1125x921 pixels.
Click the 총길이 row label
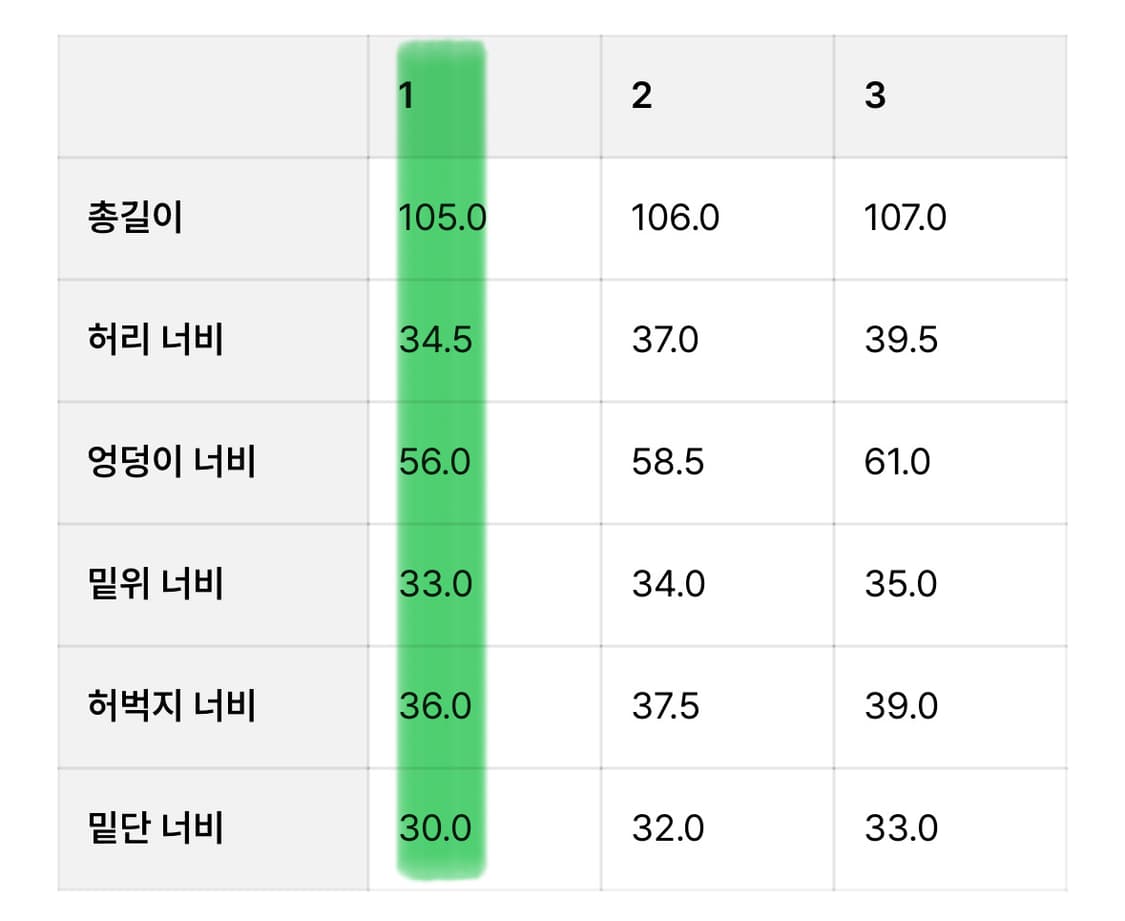coord(135,217)
